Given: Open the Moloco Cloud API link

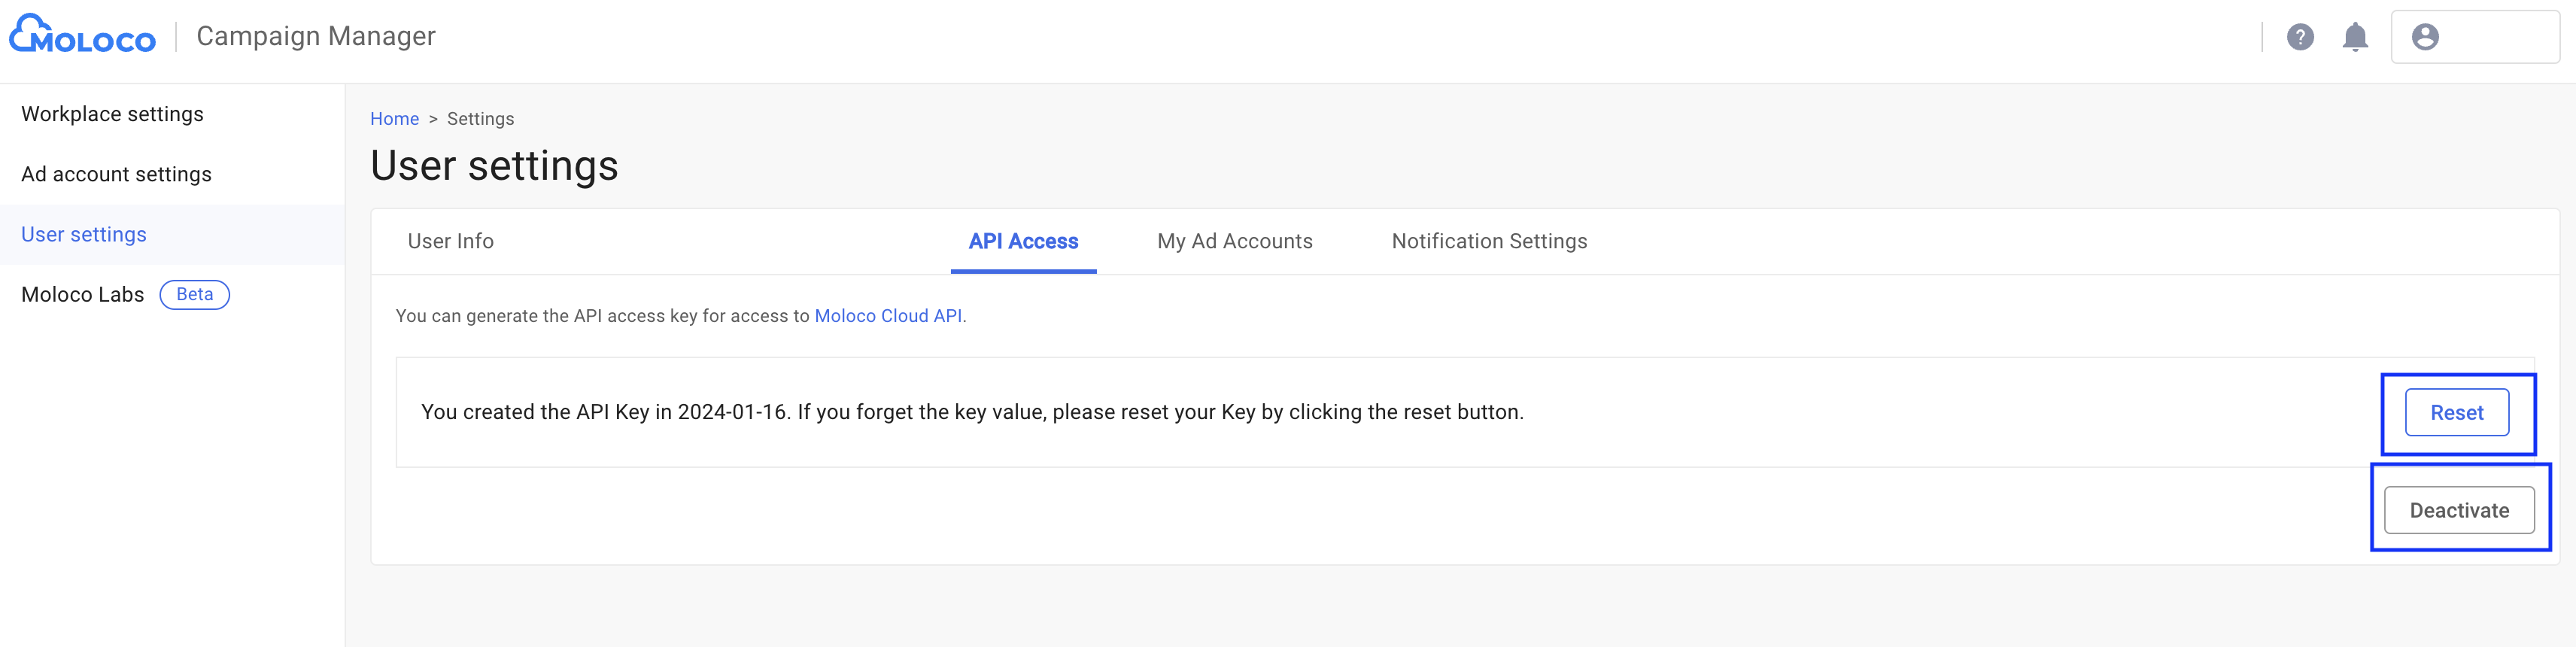Looking at the screenshot, I should [888, 316].
